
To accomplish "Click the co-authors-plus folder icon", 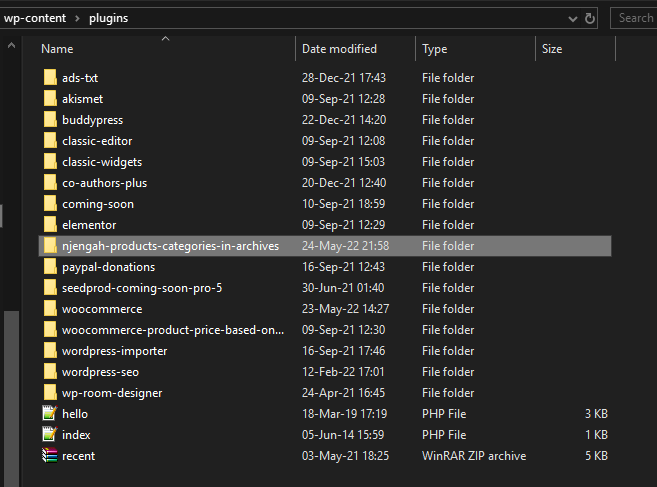I will pyautogui.click(x=50, y=182).
